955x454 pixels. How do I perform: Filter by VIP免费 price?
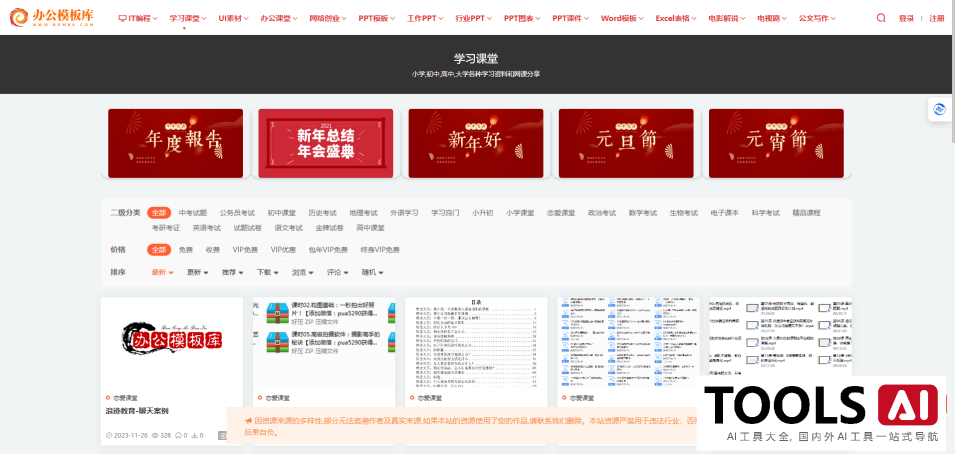pos(245,250)
